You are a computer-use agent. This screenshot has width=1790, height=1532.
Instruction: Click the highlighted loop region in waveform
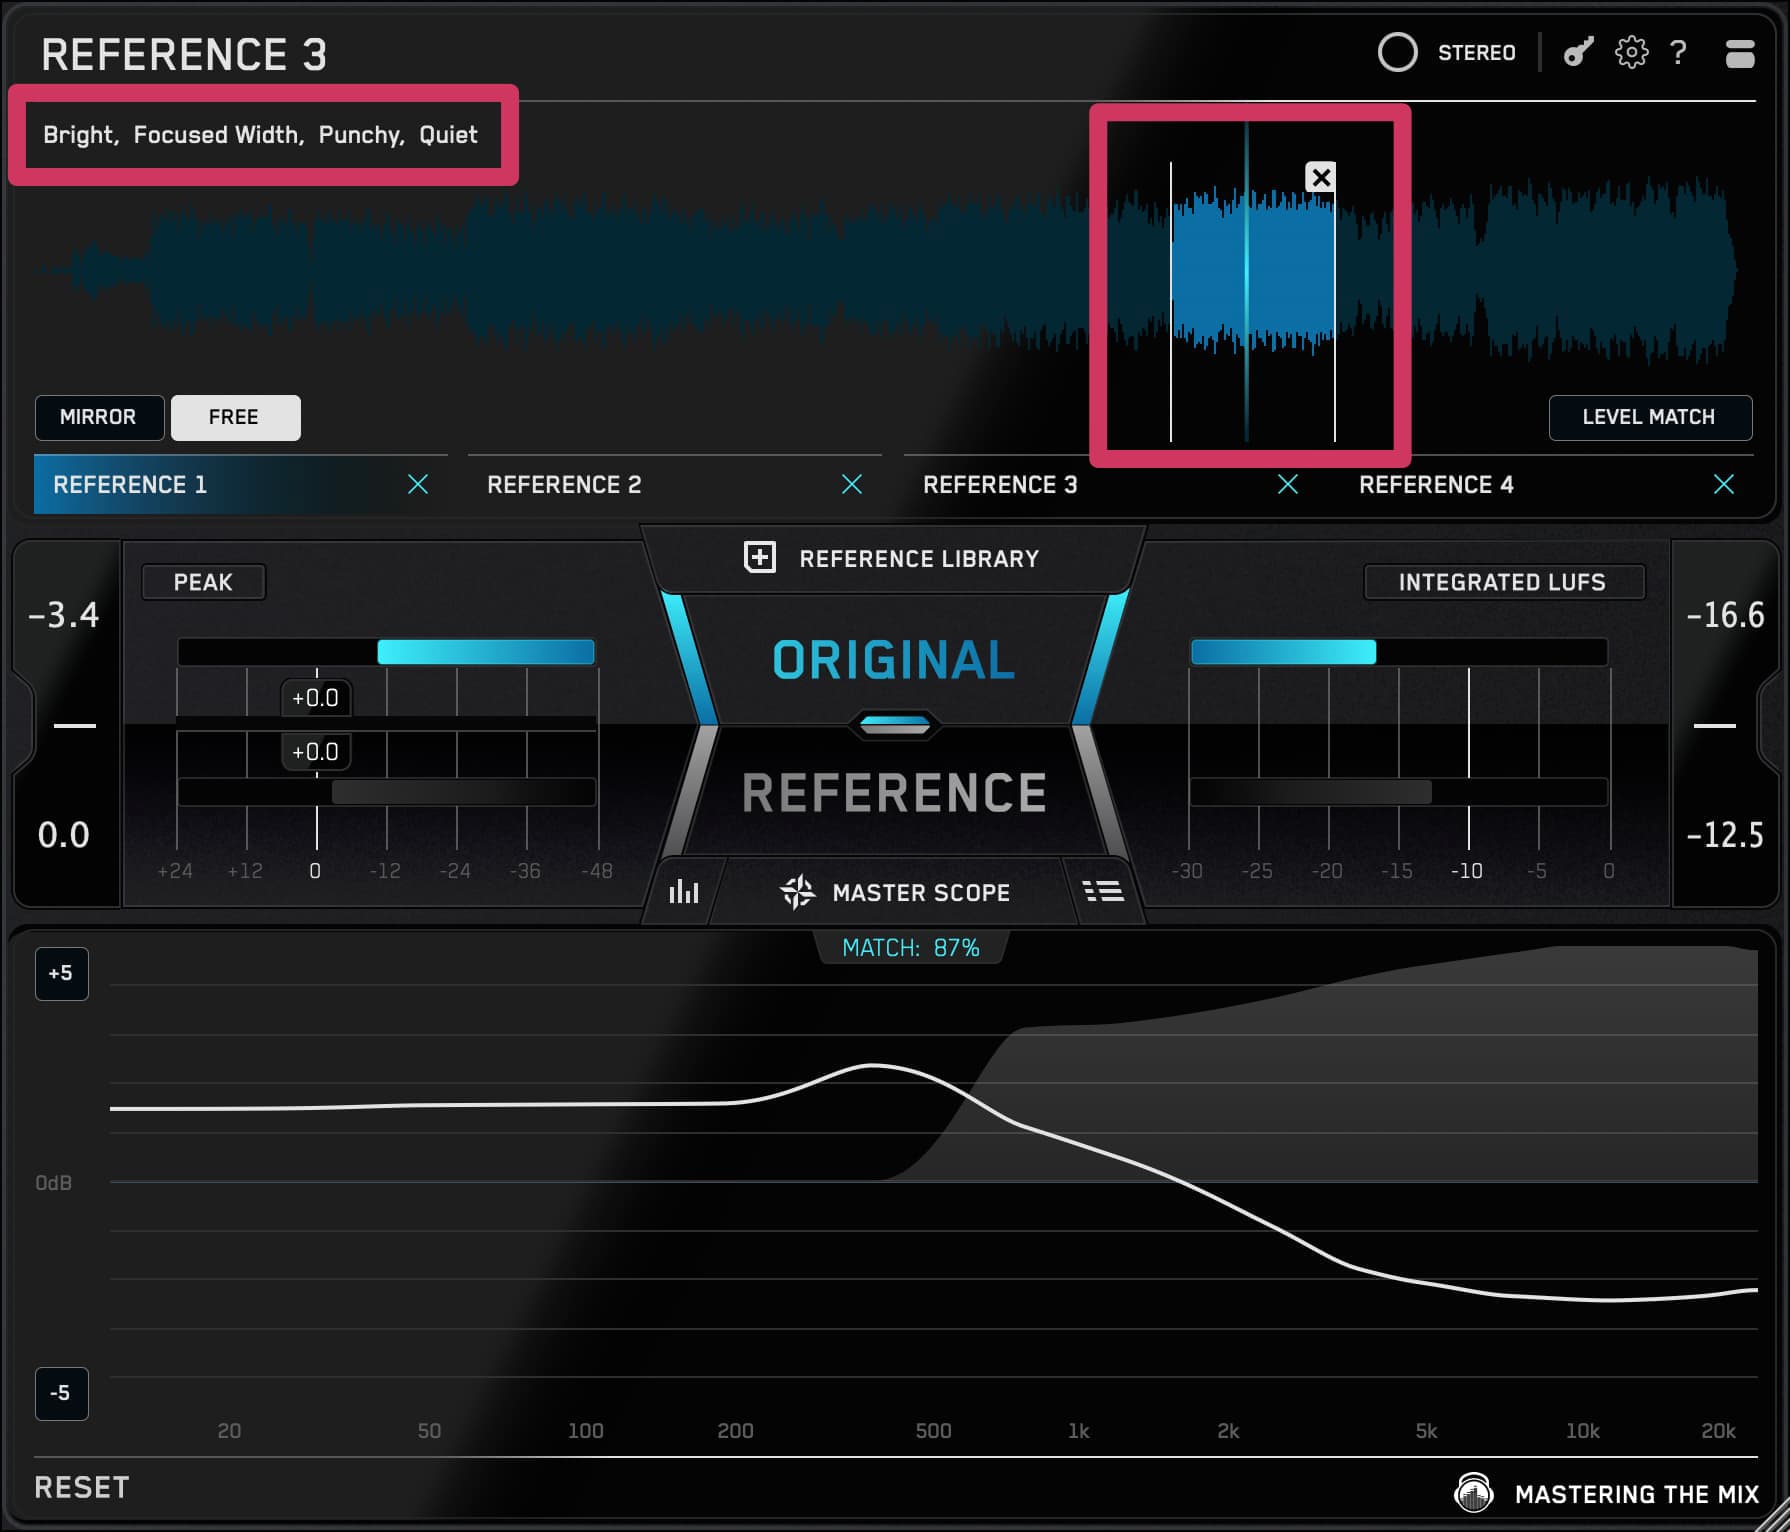pyautogui.click(x=1253, y=272)
